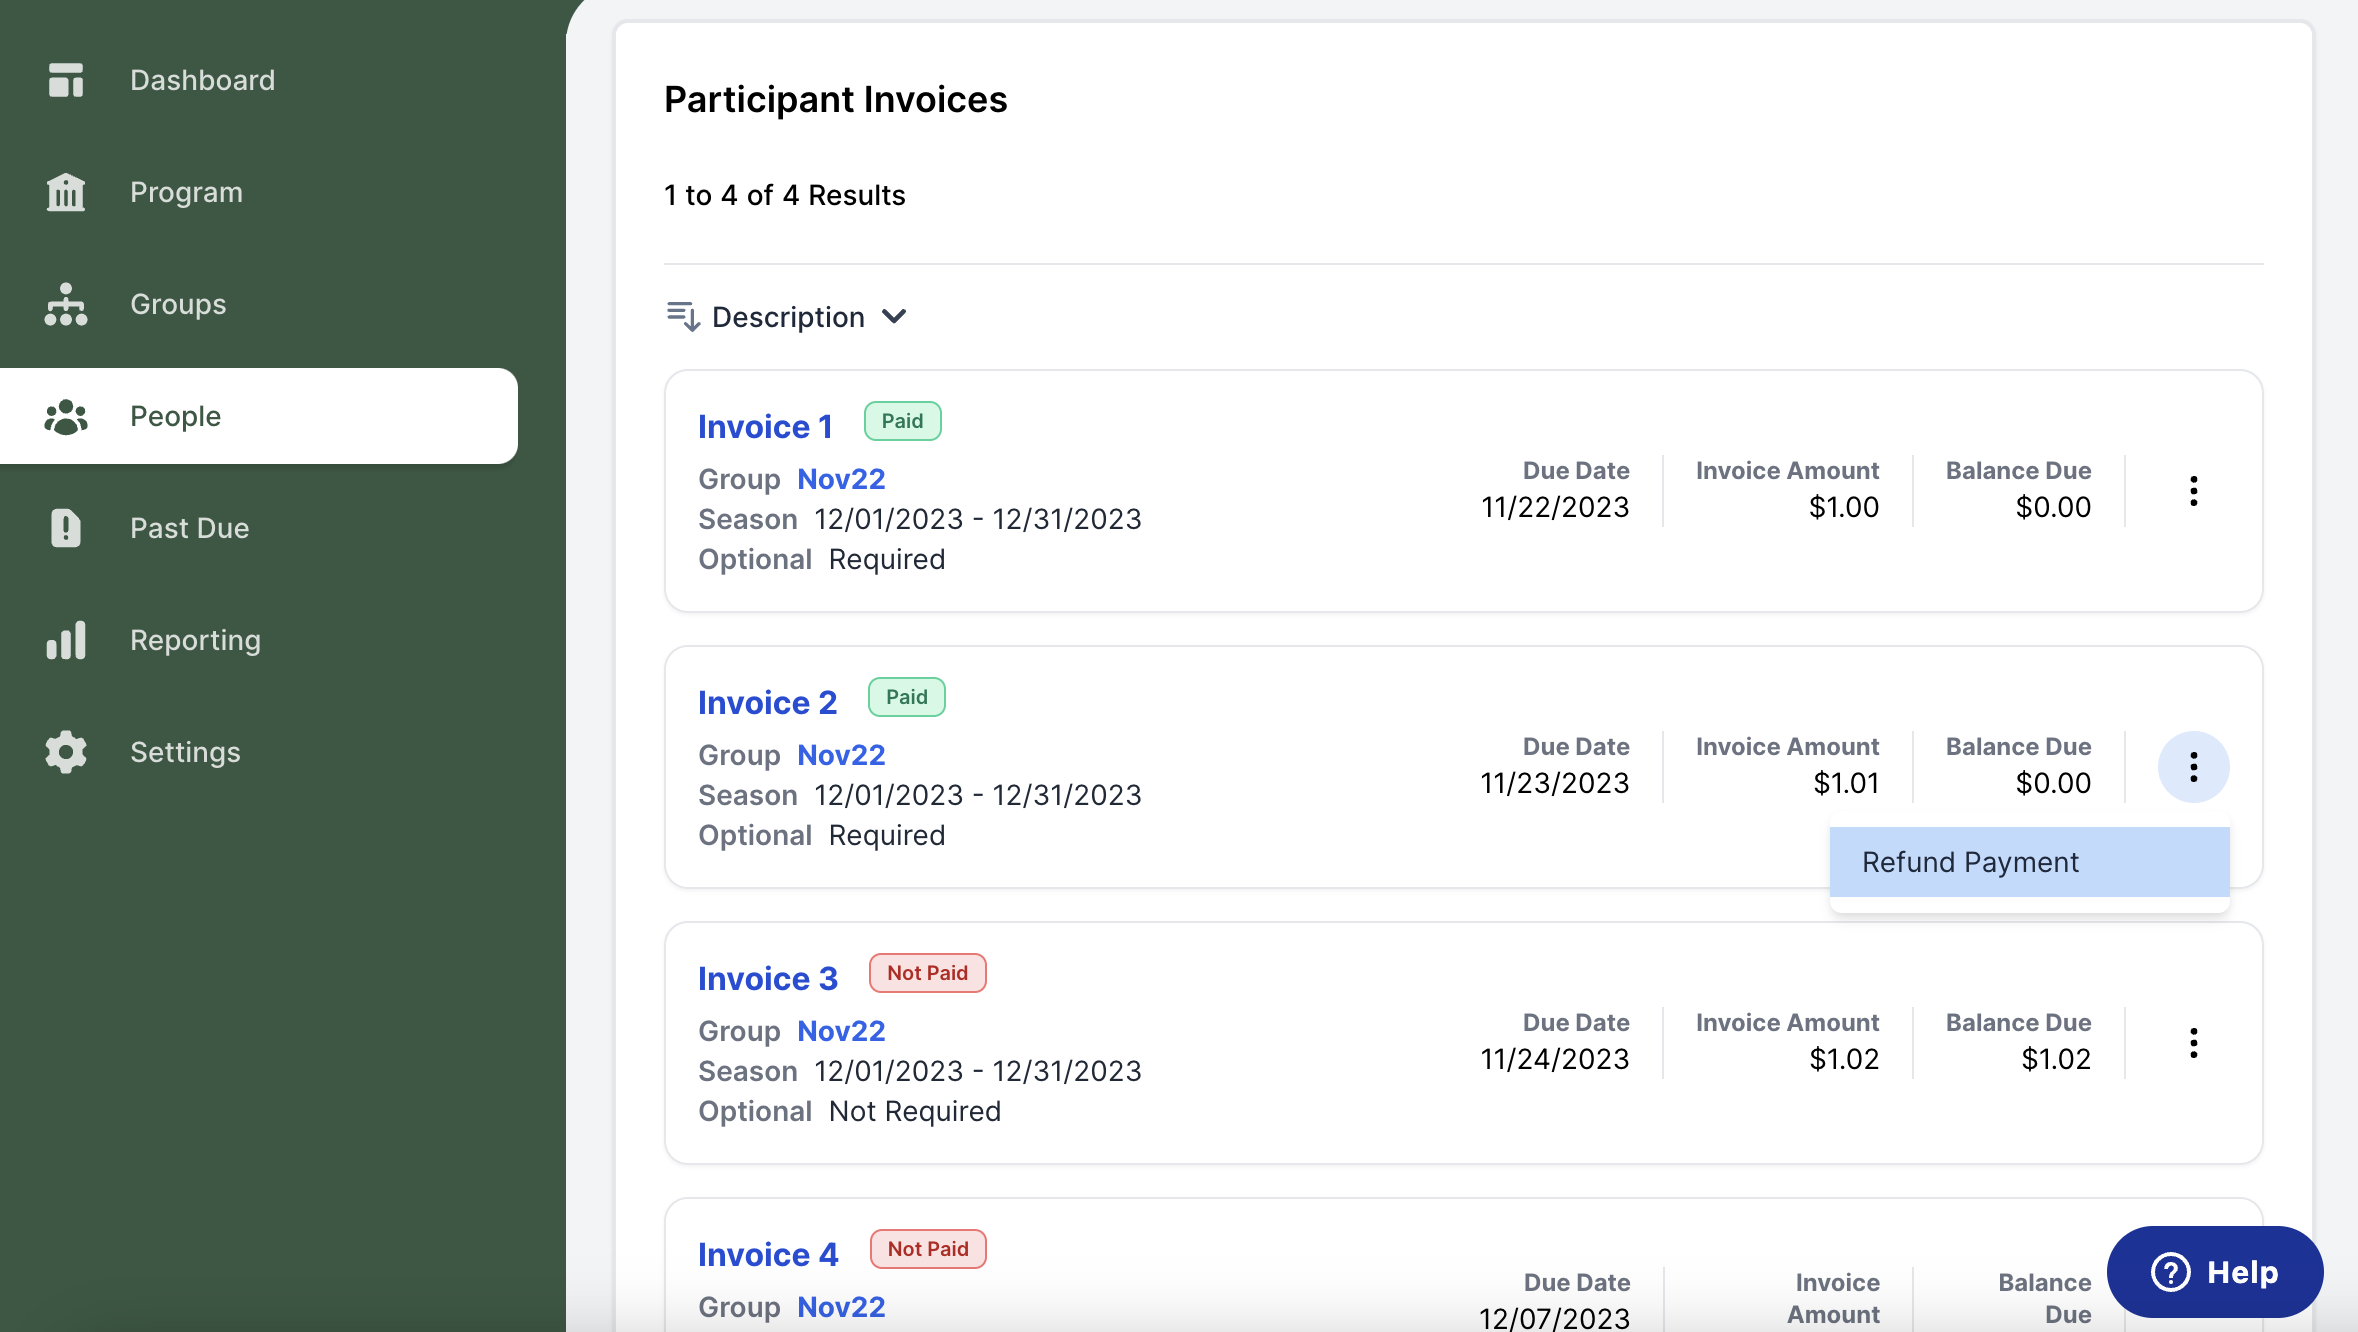Click the Settings gear icon in sidebar

(65, 750)
